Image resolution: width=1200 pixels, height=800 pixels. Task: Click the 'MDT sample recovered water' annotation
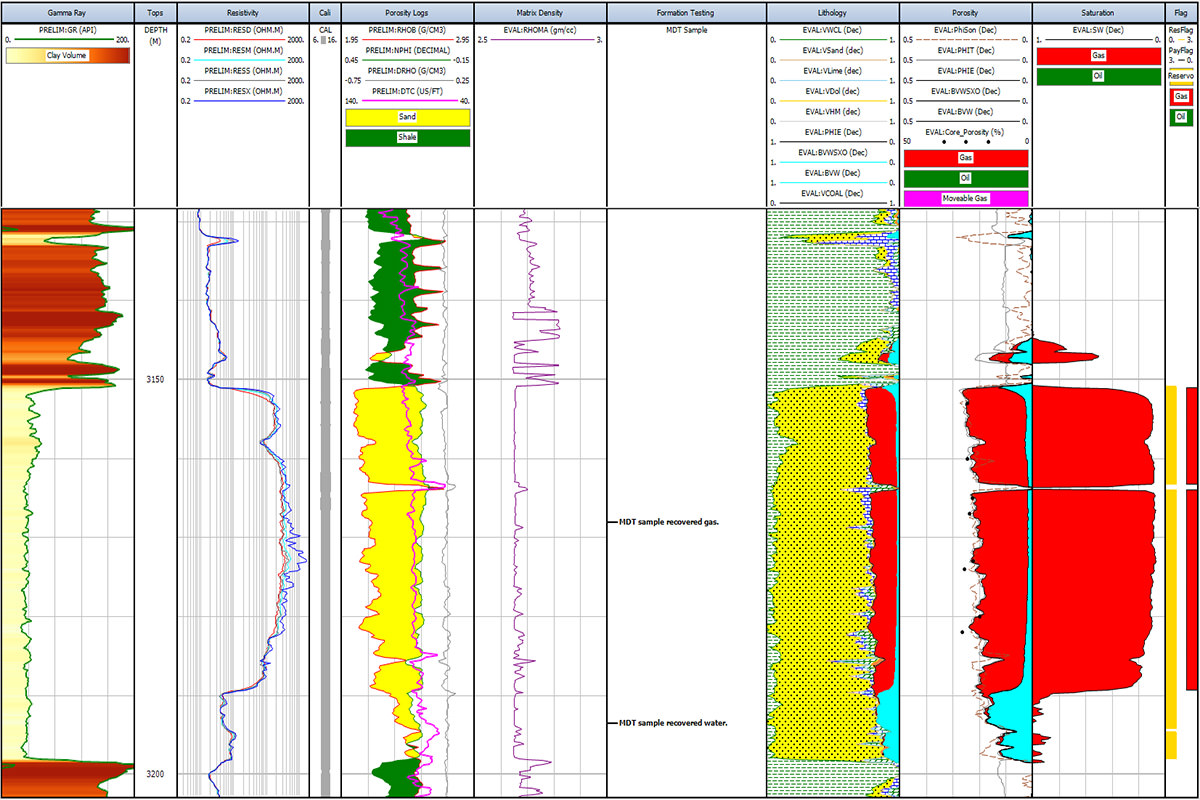pyautogui.click(x=672, y=722)
